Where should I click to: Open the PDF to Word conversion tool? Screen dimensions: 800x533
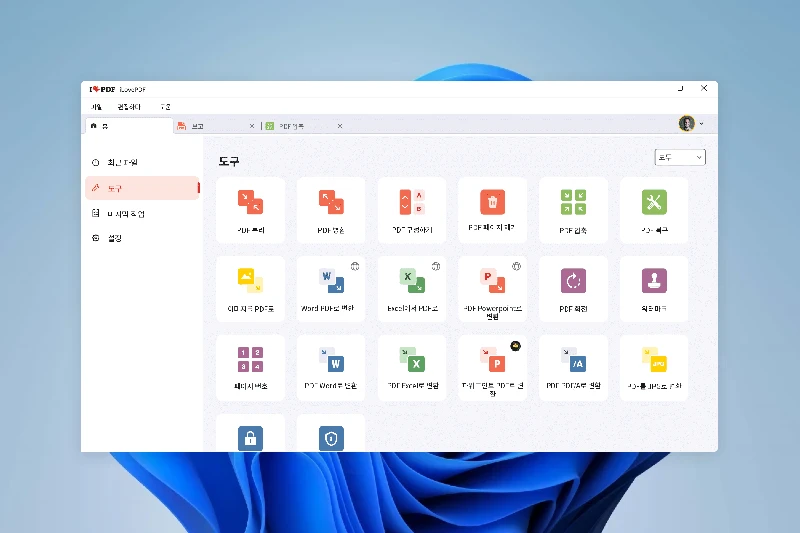click(331, 368)
